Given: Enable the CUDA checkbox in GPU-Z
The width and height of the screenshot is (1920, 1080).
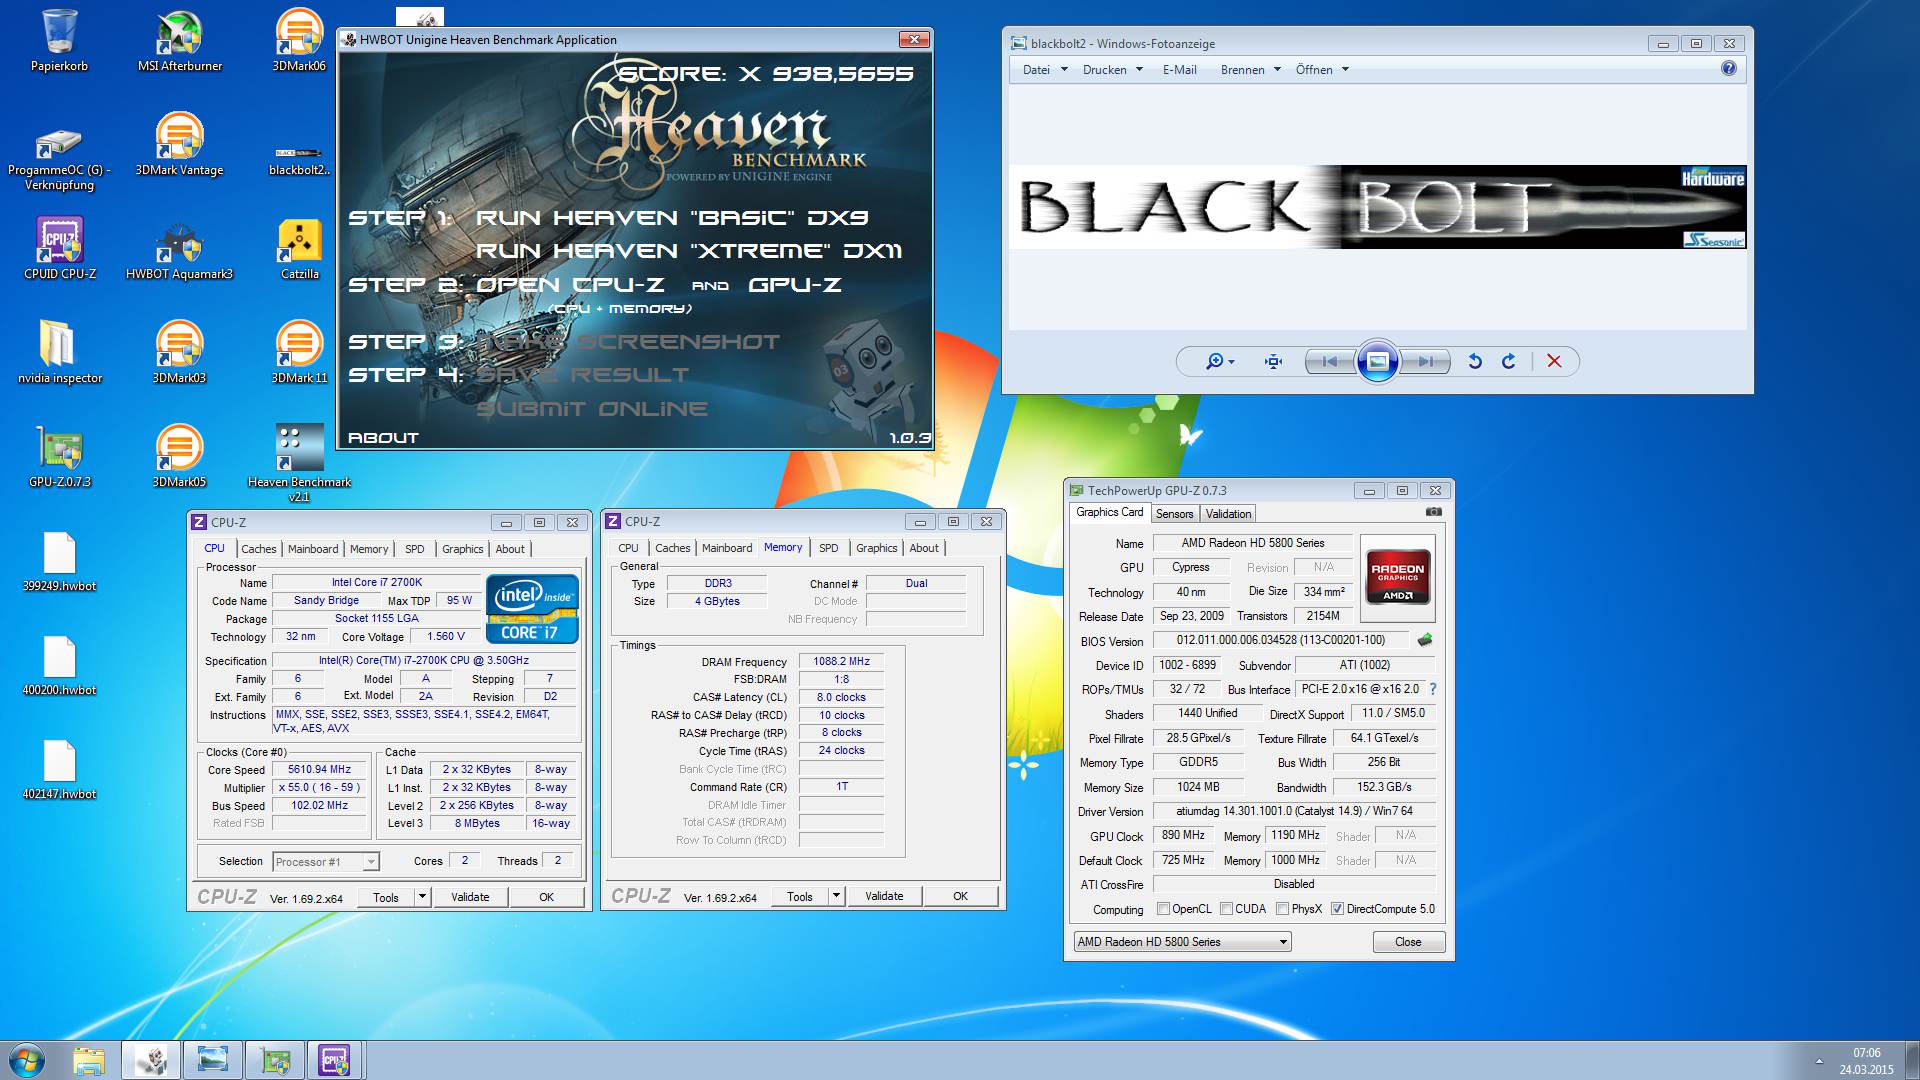Looking at the screenshot, I should point(1226,909).
